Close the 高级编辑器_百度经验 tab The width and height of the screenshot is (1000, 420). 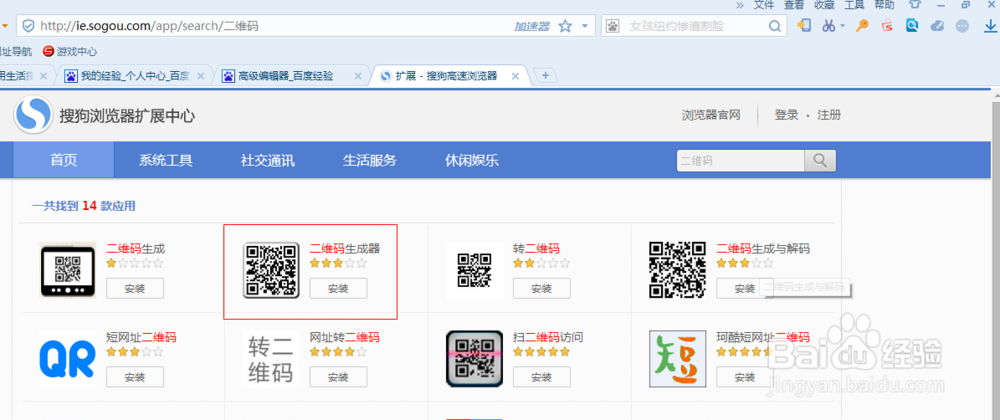click(x=358, y=76)
